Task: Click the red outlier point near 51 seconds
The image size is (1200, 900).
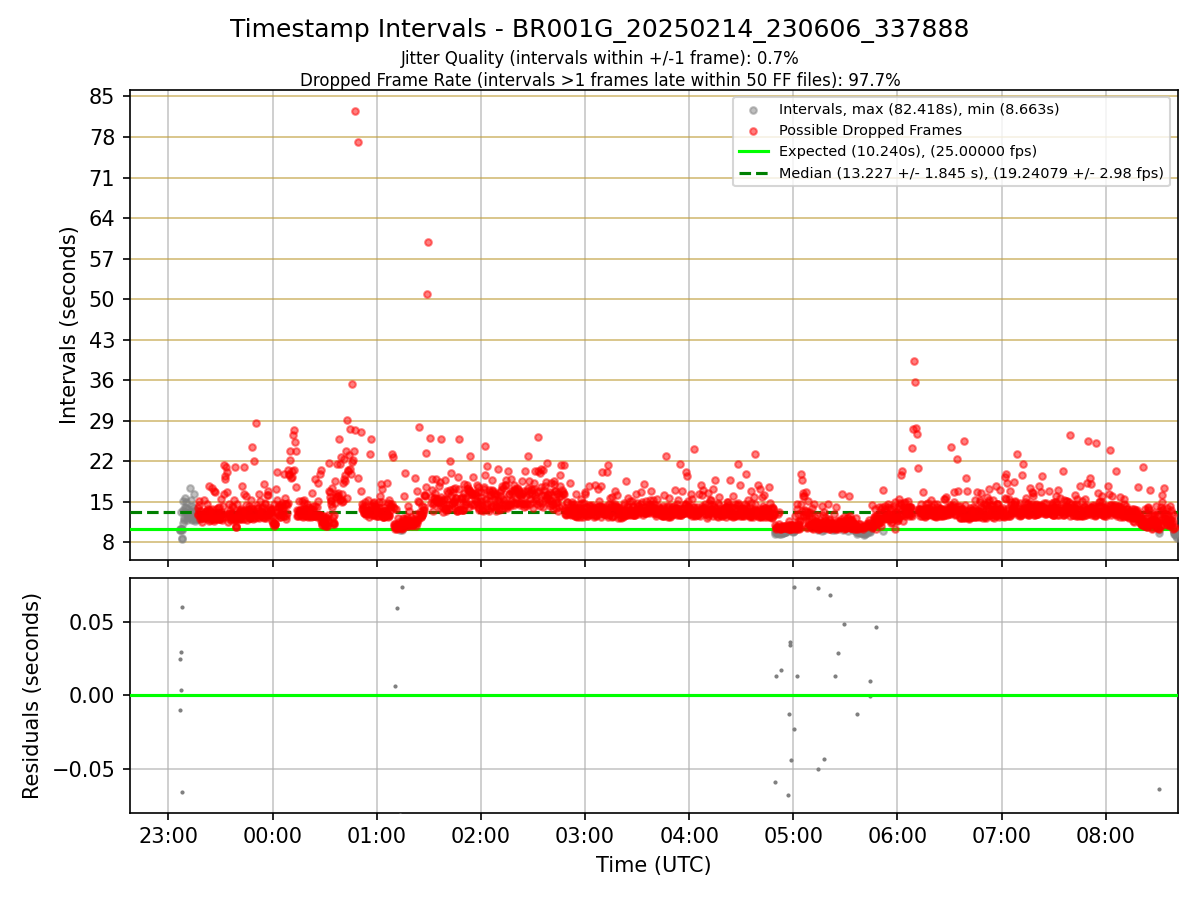Action: [x=427, y=294]
